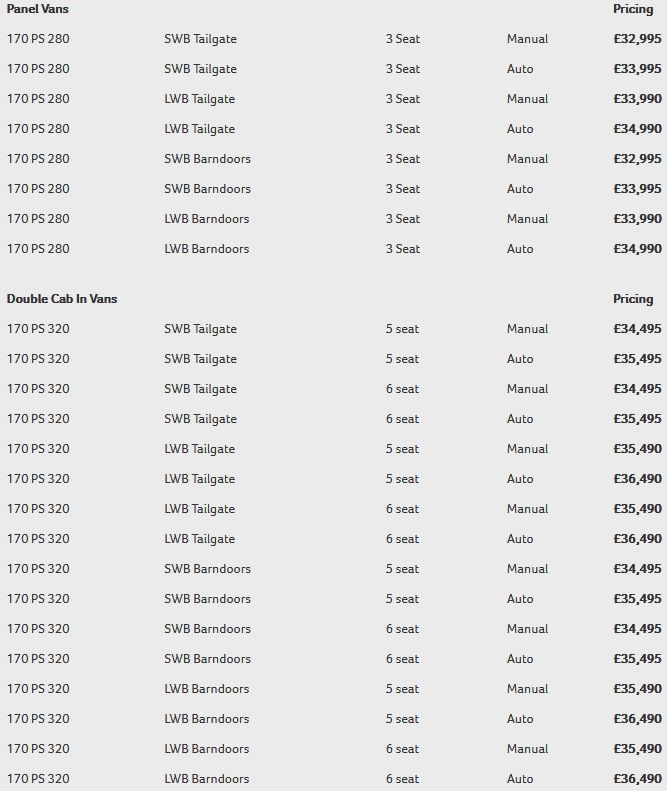Click "LWB Barndoors" in double cab 5-seat Manual row

[x=207, y=689]
